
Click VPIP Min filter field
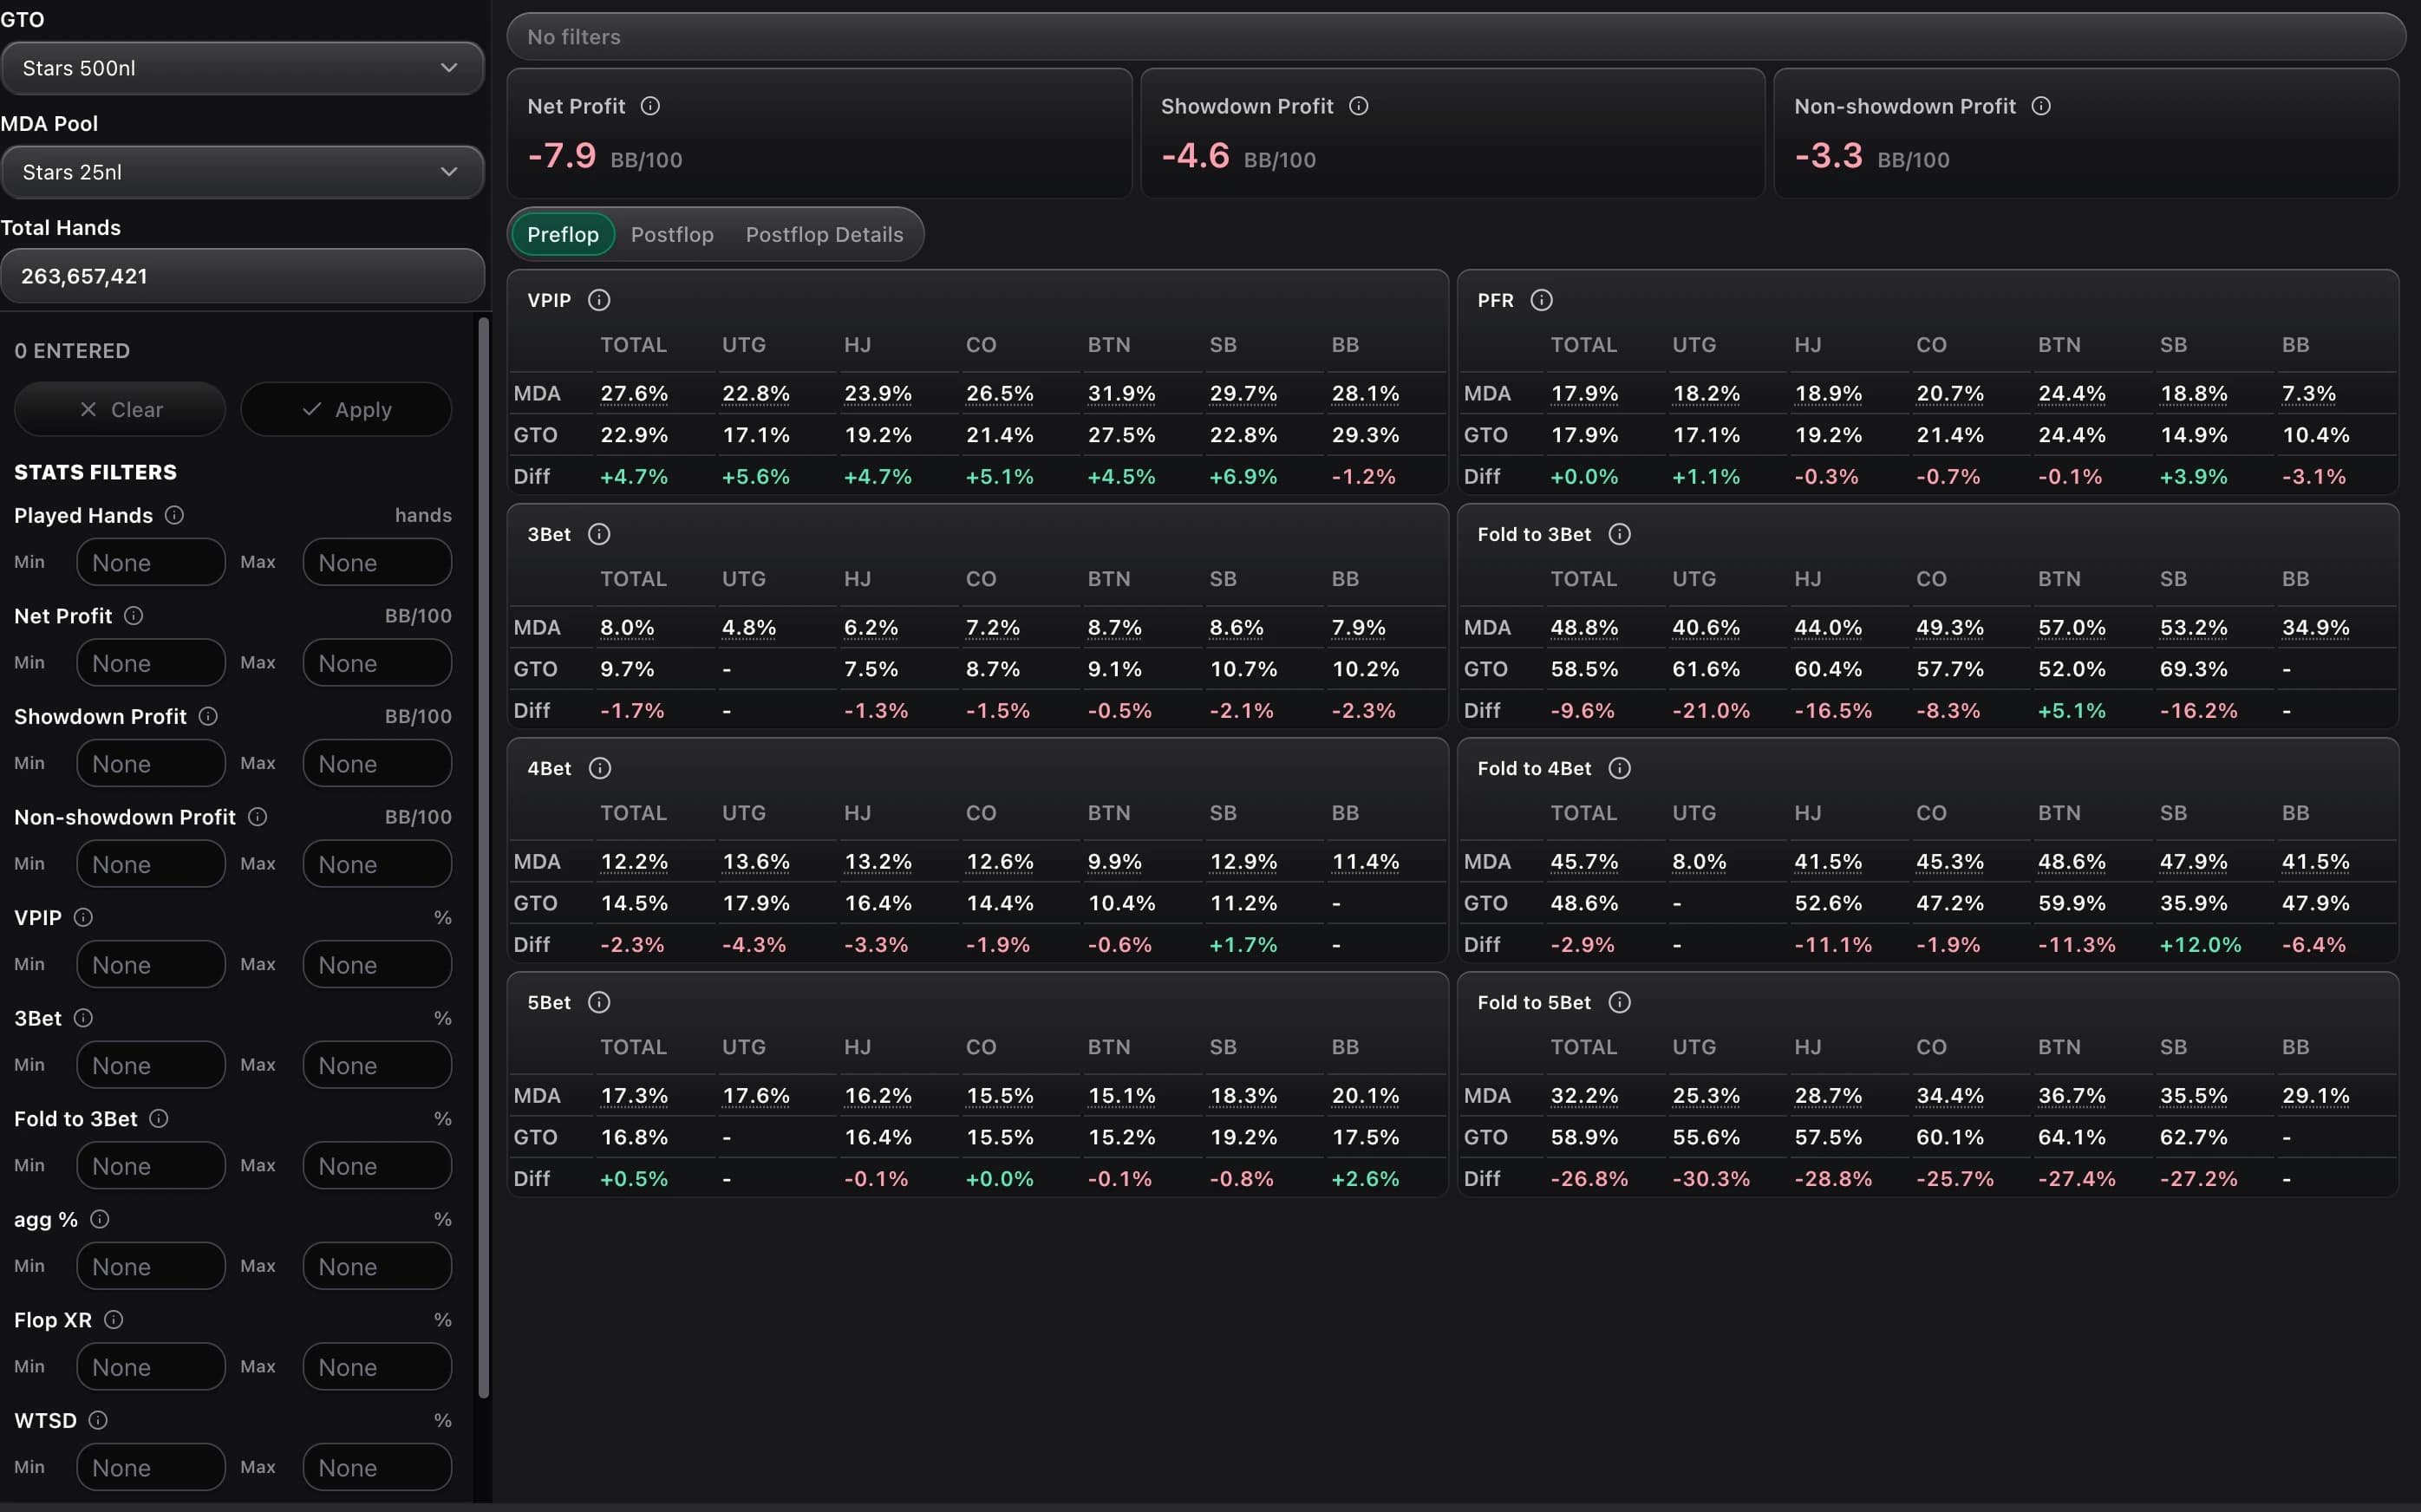coord(151,964)
